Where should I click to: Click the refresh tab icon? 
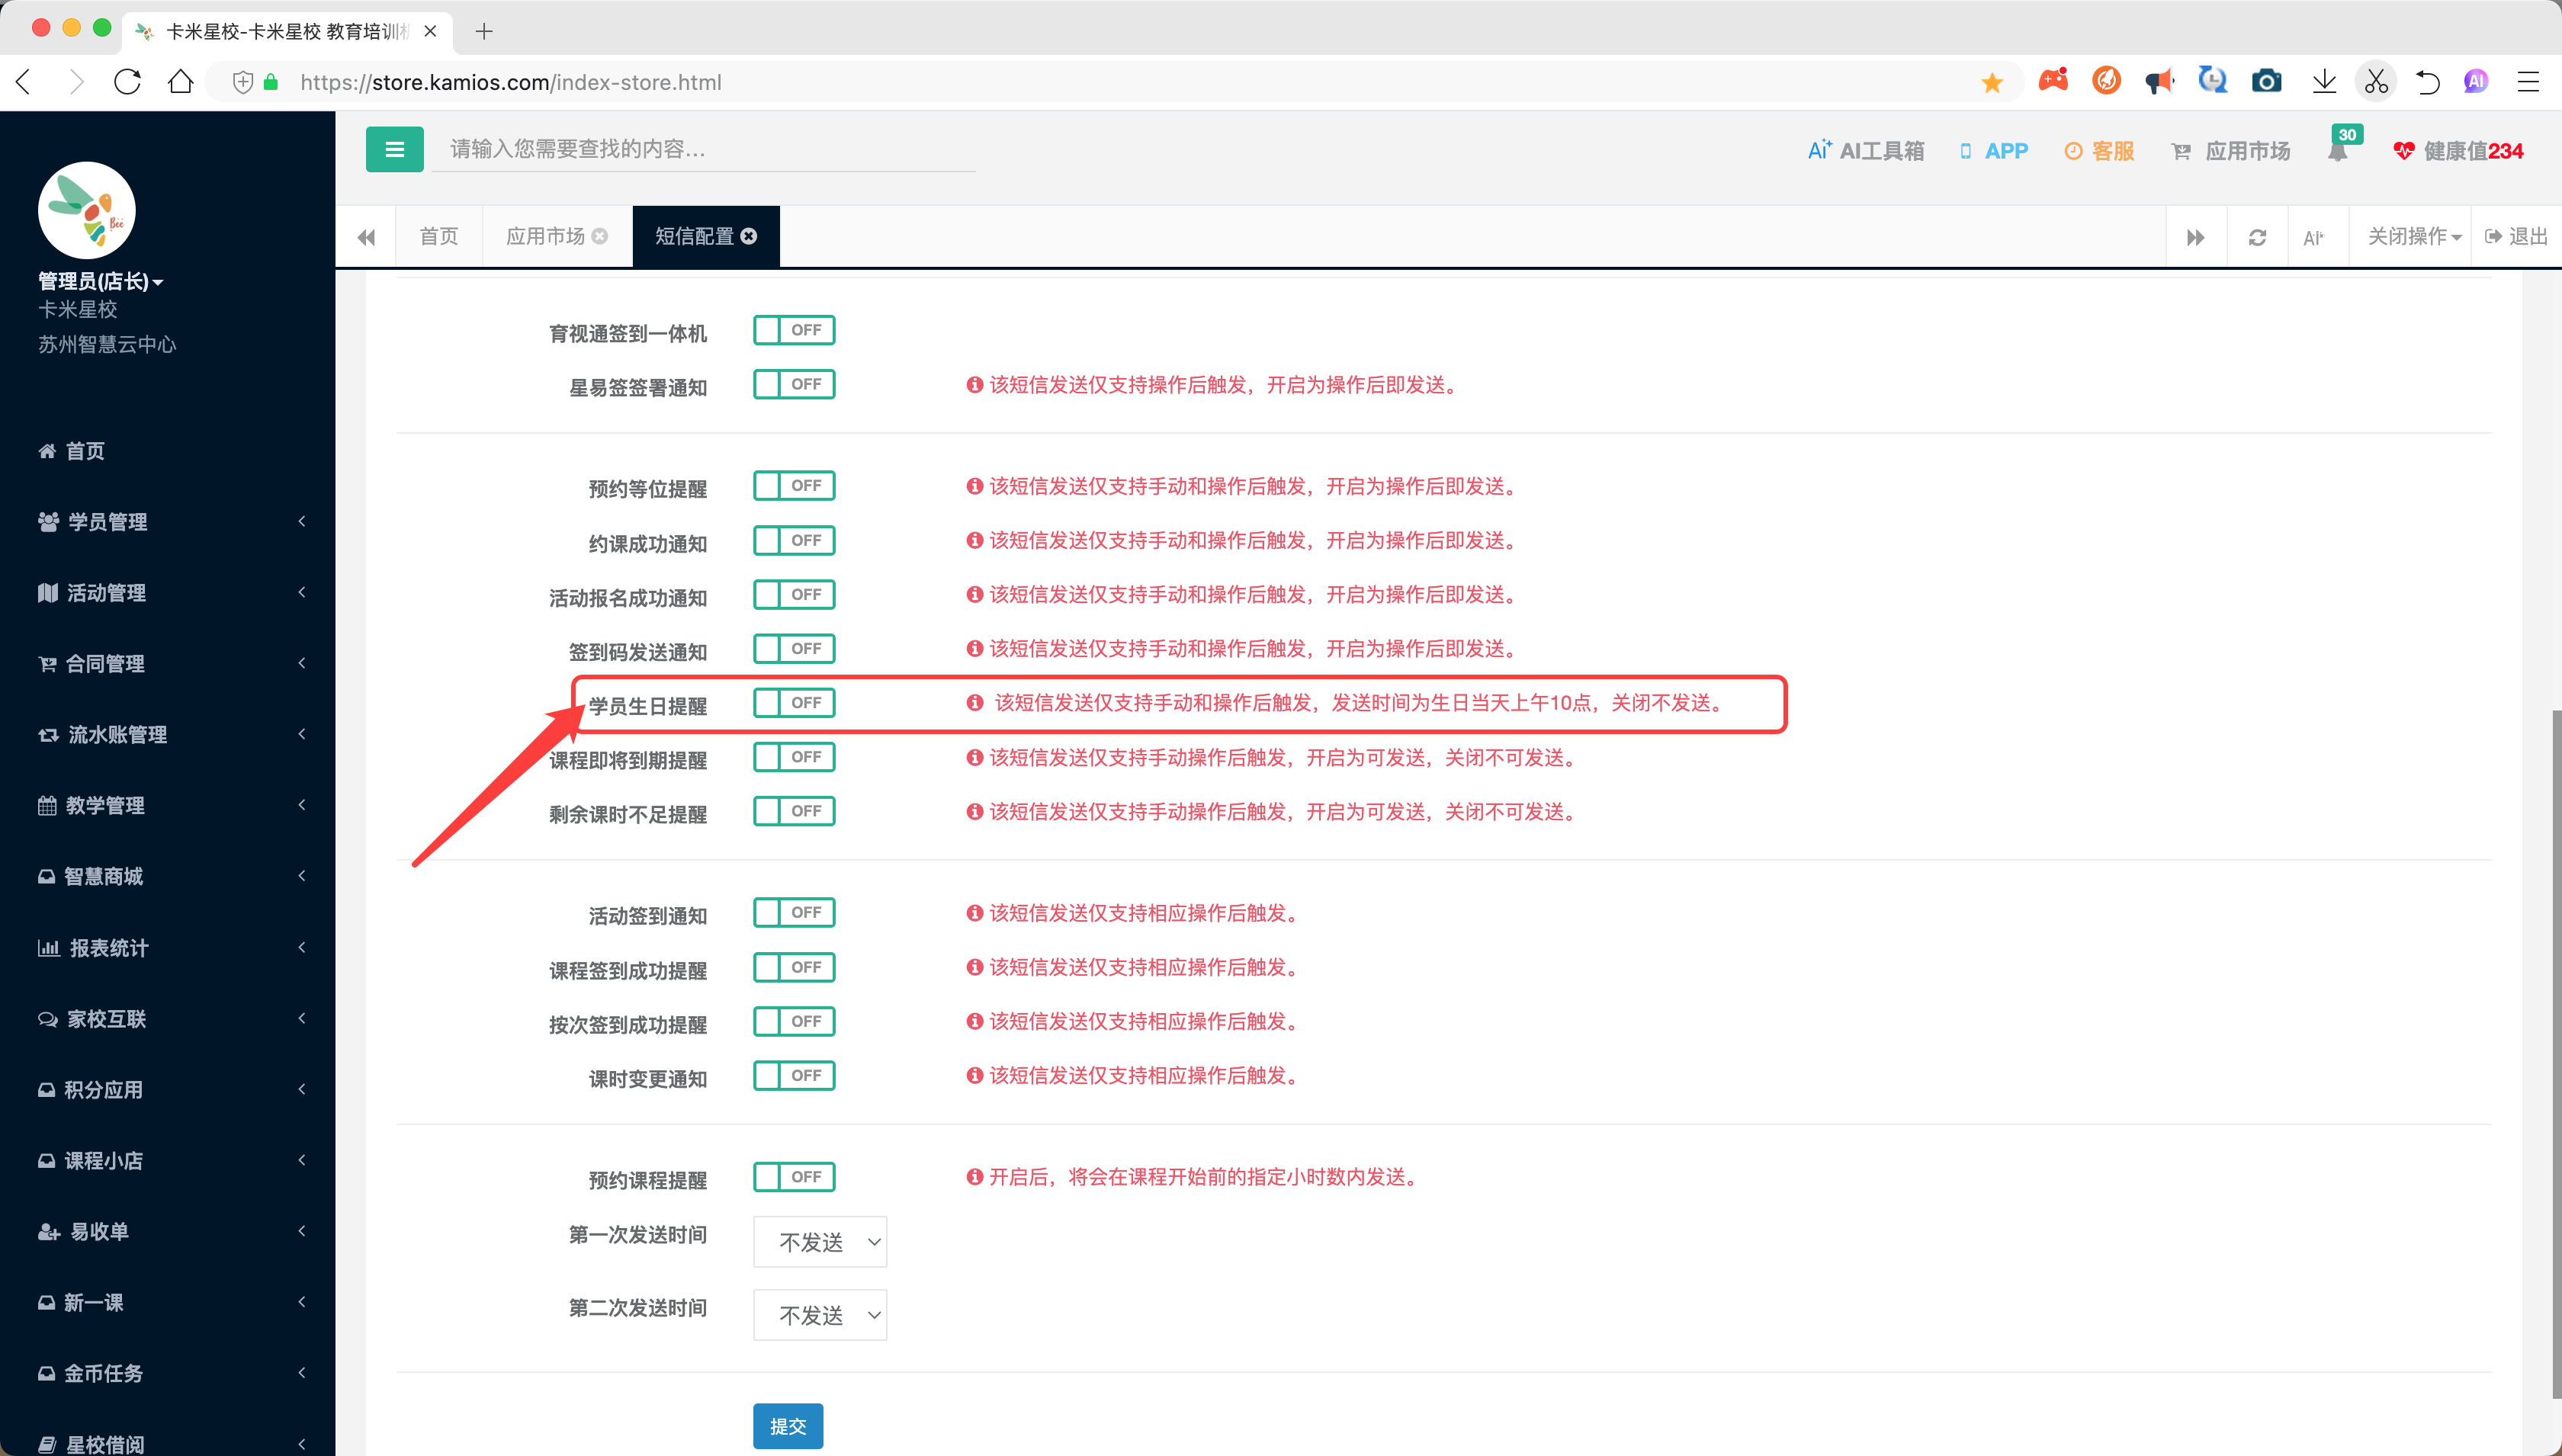click(x=2257, y=237)
